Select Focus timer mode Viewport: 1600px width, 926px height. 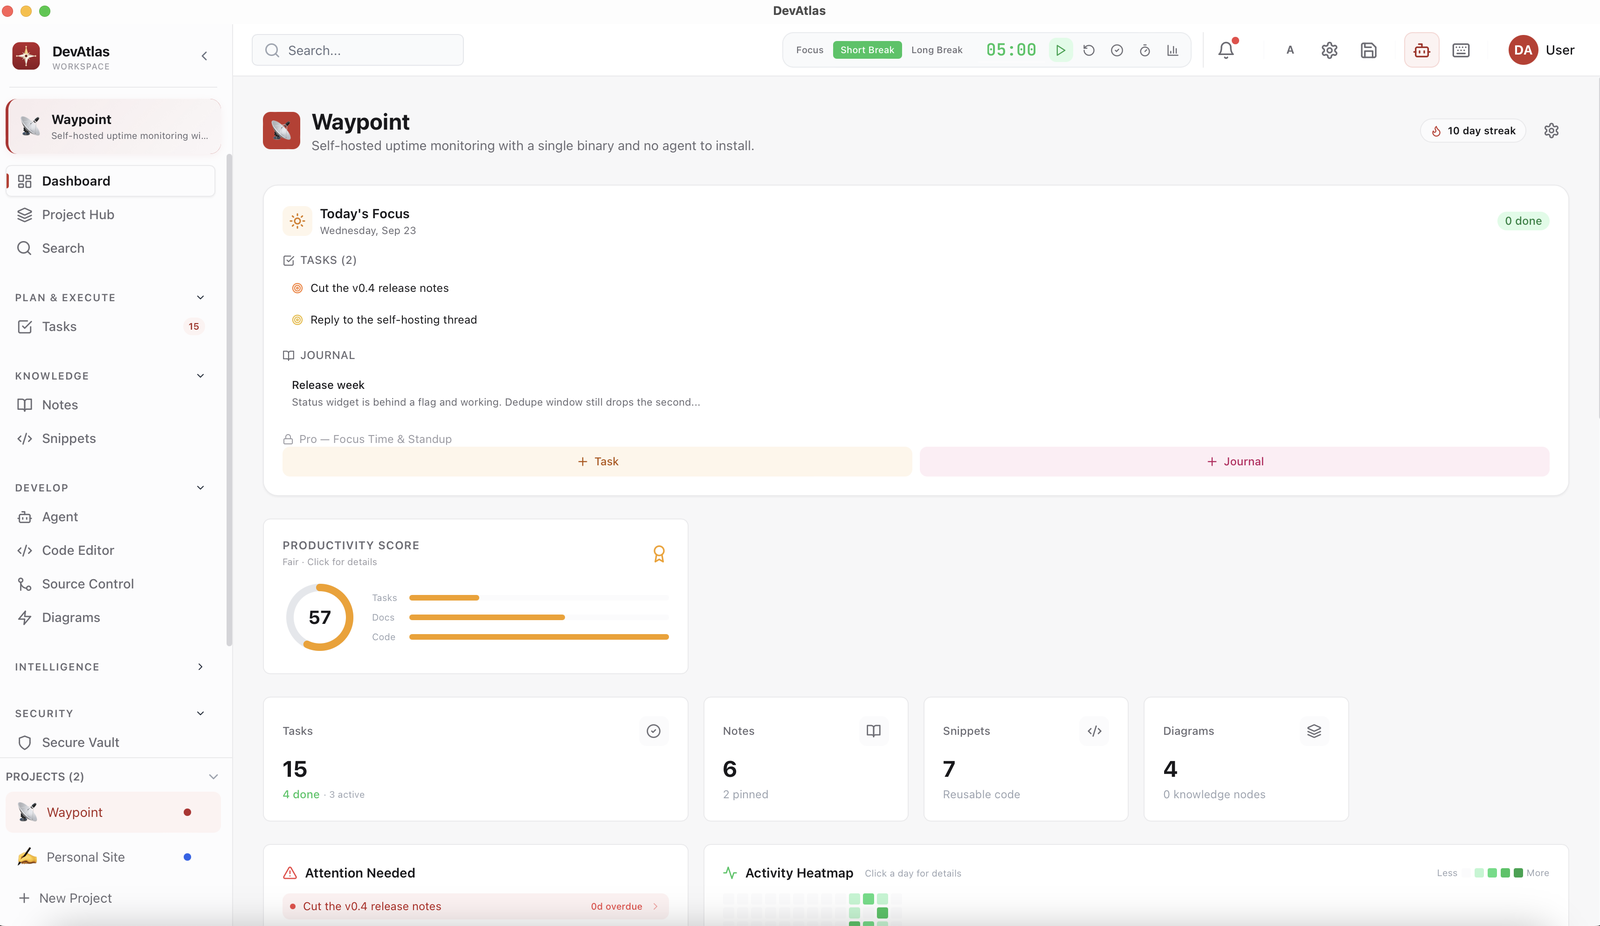pyautogui.click(x=809, y=50)
